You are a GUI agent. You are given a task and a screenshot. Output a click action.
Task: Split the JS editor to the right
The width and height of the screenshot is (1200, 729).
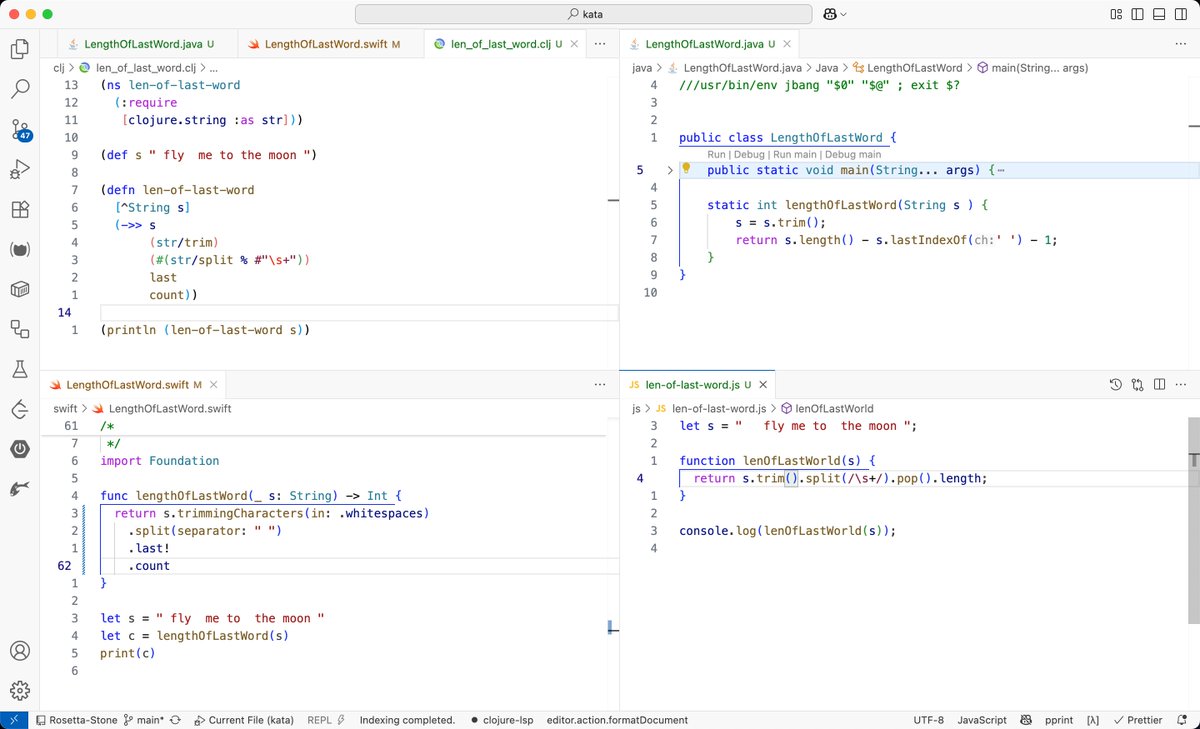1160,384
